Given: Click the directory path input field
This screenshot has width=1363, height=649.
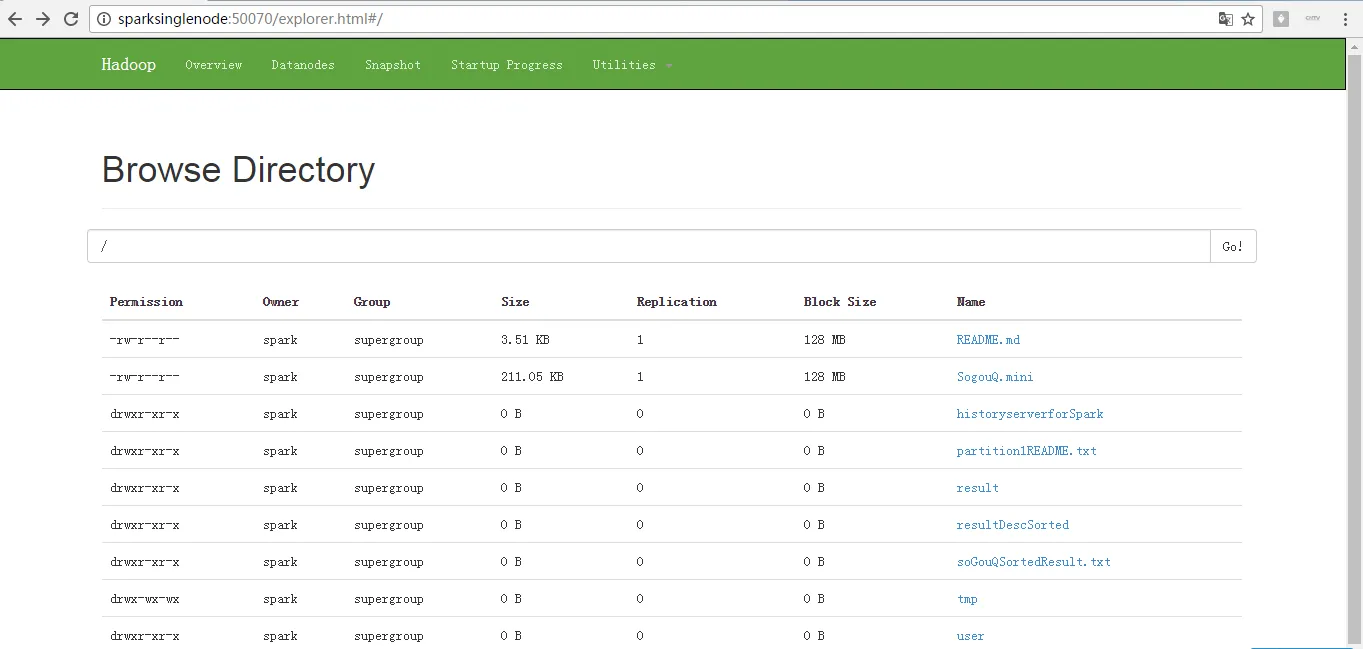Looking at the screenshot, I should tap(649, 246).
